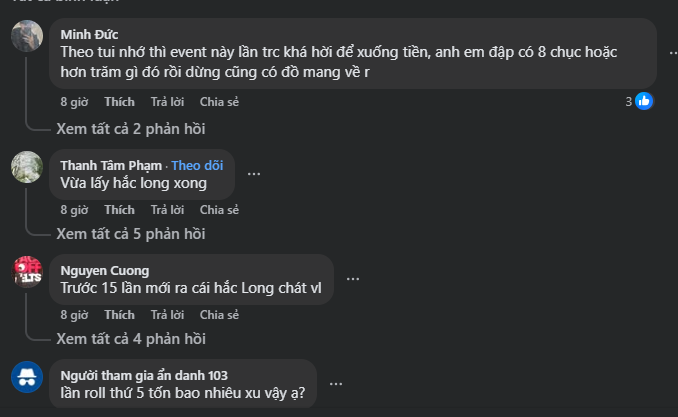
Task: Click Minh Đức's profile avatar
Action: pyautogui.click(x=26, y=35)
